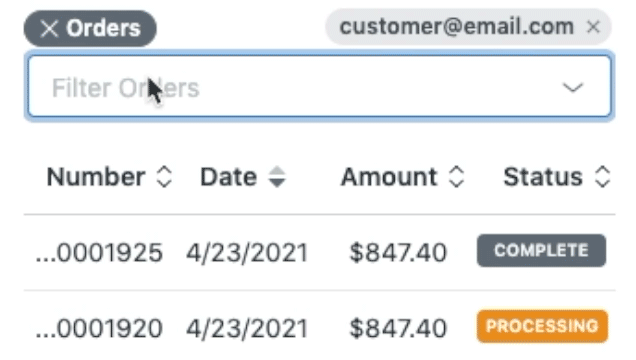This screenshot has width=636, height=360.
Task: Remove the Orders tag with its X
Action: point(49,28)
